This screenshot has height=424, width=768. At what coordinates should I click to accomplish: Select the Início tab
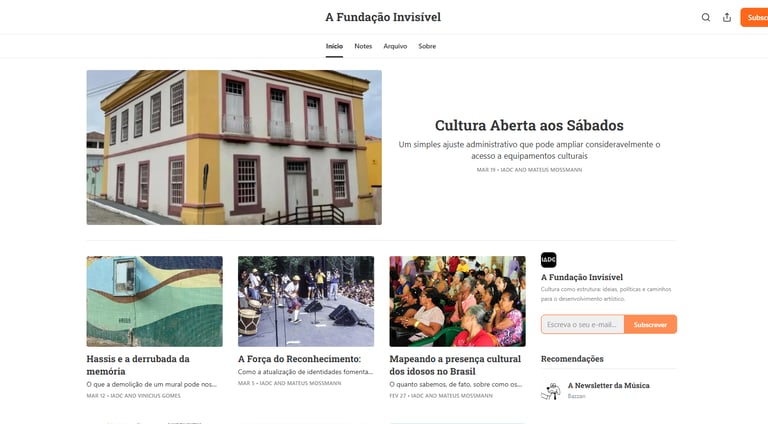(x=334, y=46)
